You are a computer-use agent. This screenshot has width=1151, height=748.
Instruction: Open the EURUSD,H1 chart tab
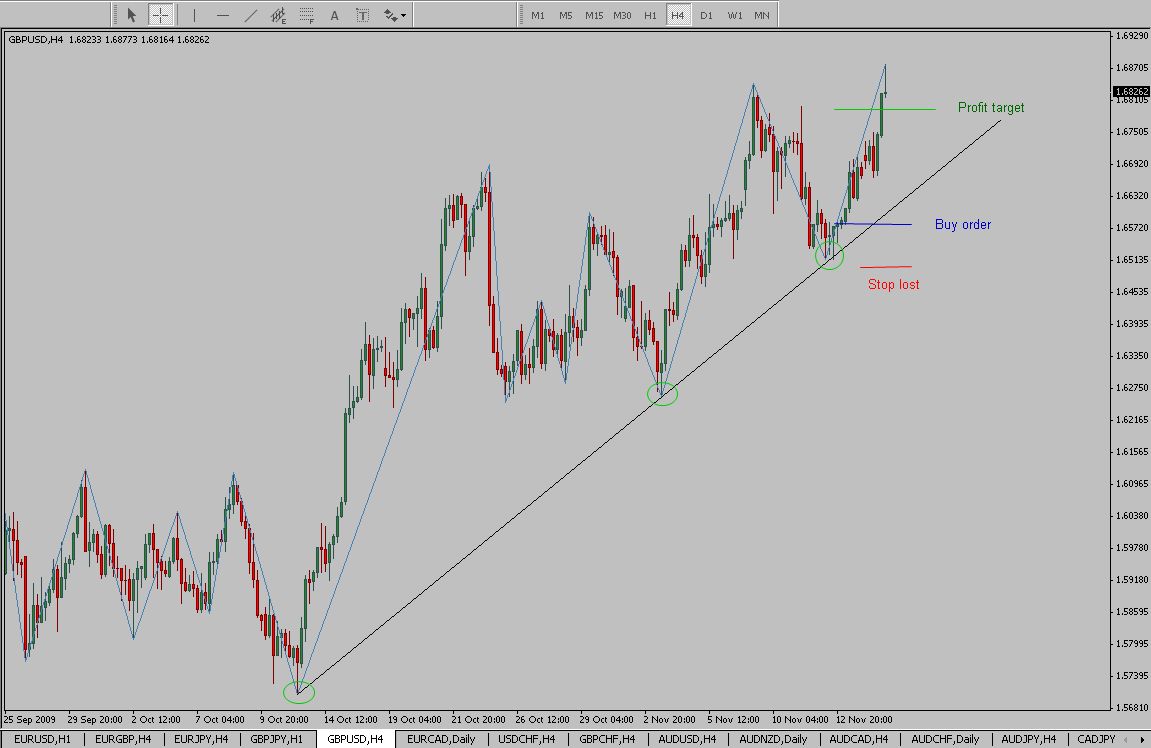pos(42,739)
